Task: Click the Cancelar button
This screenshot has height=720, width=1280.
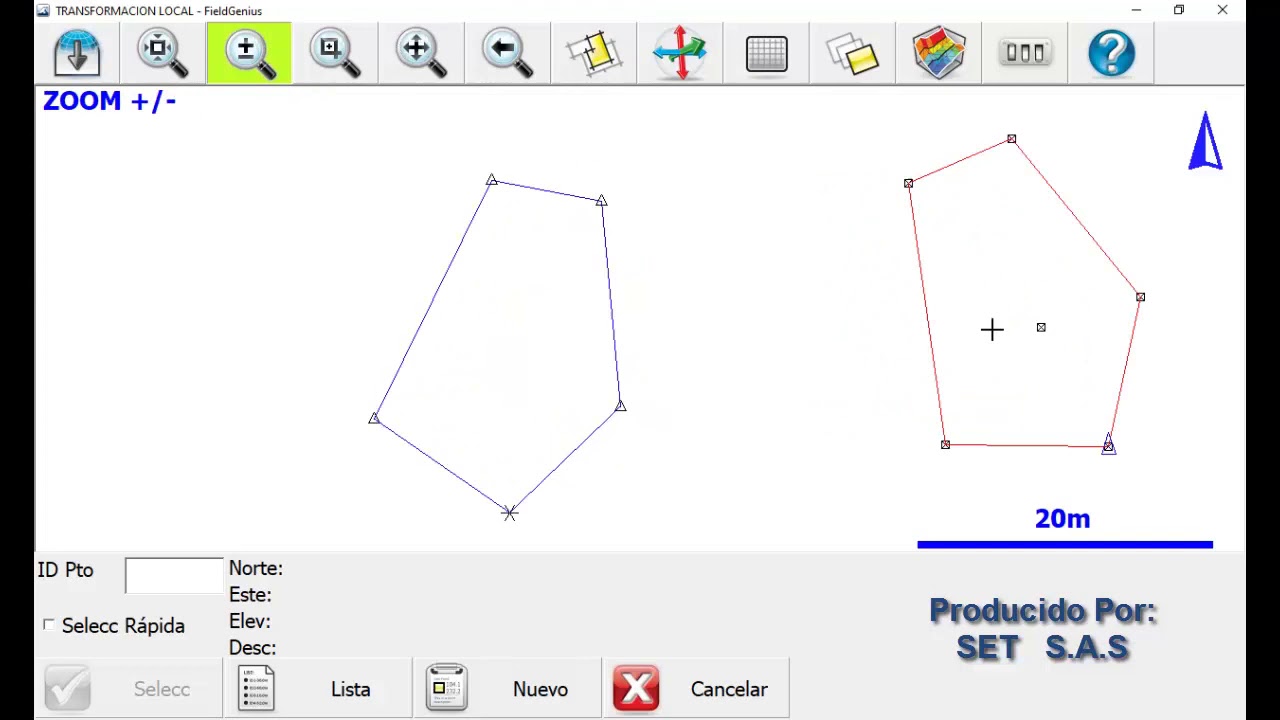Action: [696, 688]
